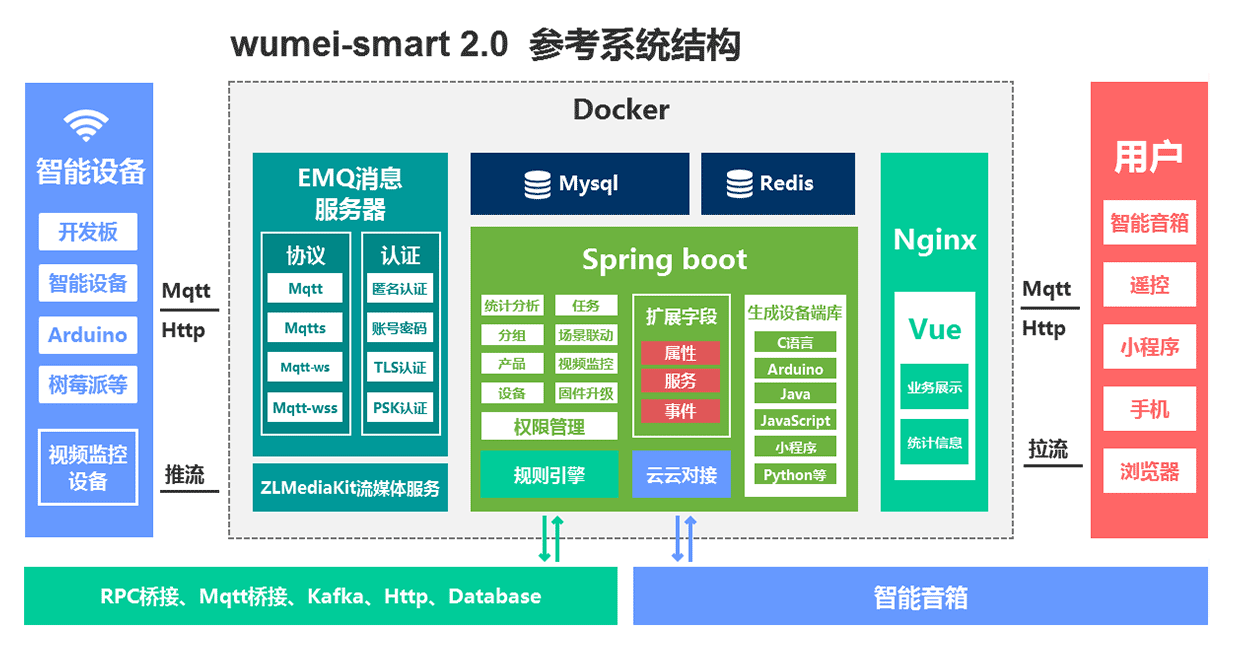Image resolution: width=1234 pixels, height=650 pixels.
Task: Click the database icon beside Redis
Action: click(739, 184)
